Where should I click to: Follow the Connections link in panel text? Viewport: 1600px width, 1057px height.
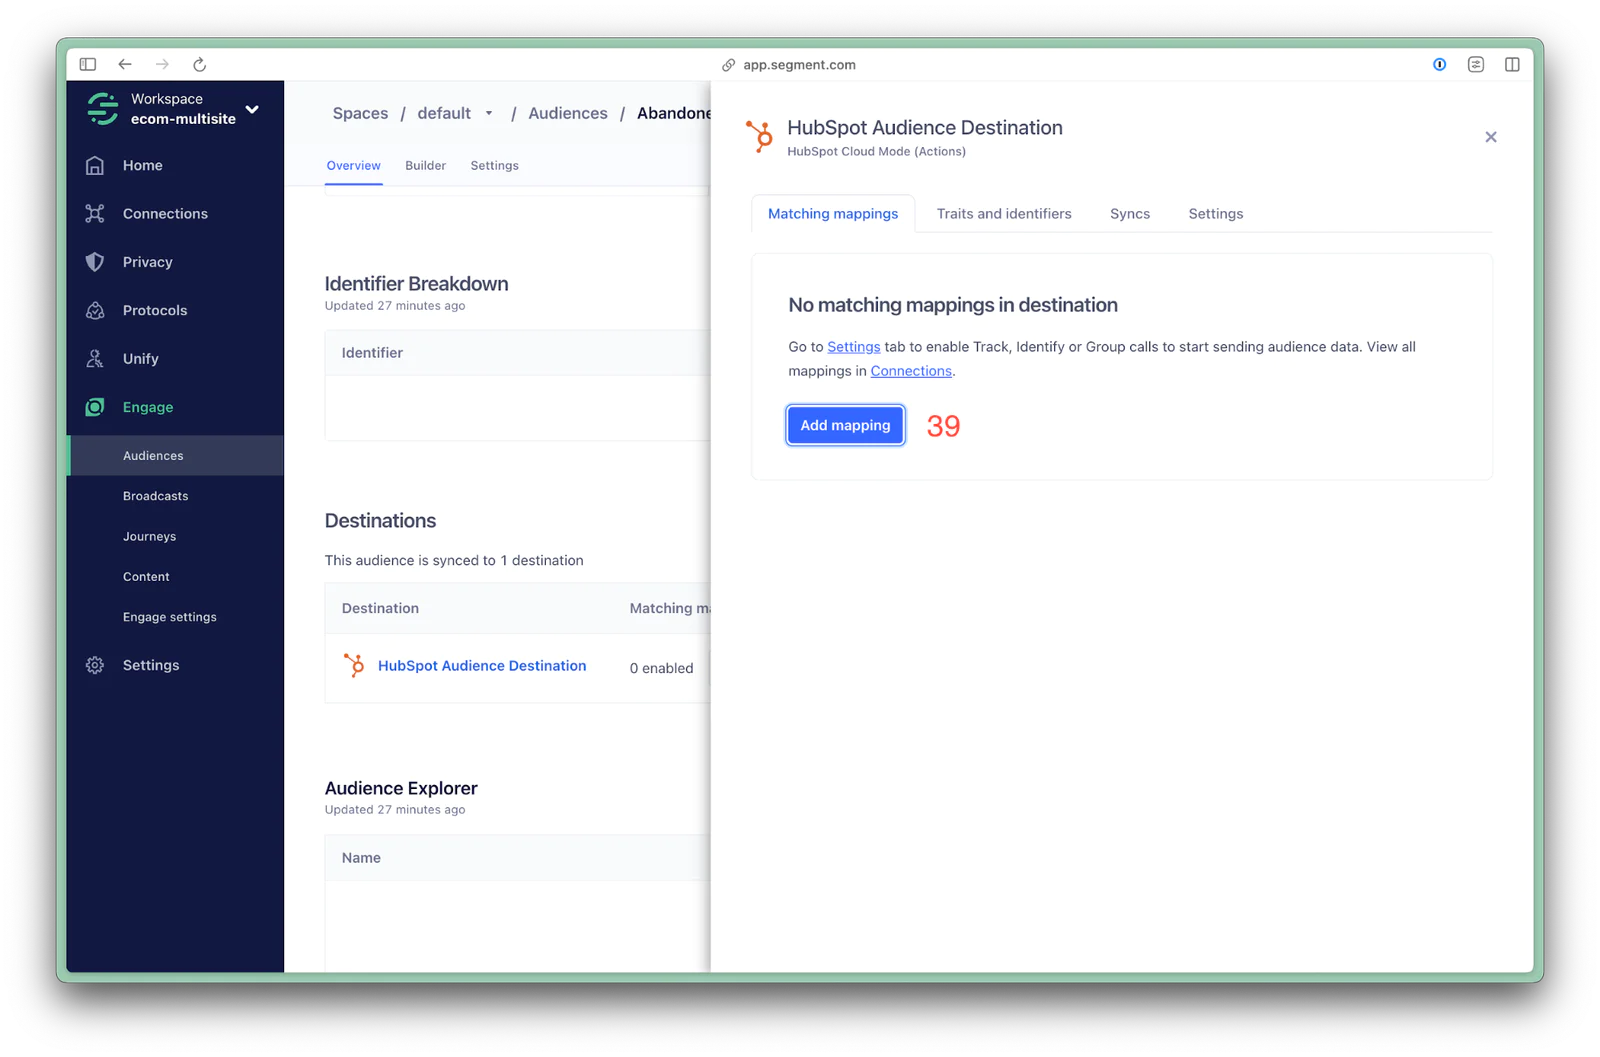coord(910,371)
